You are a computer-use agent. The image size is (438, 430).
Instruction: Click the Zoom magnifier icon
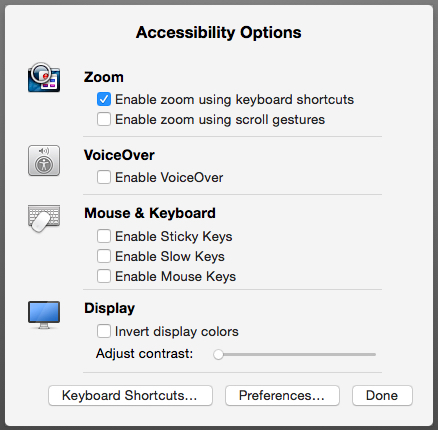44,77
